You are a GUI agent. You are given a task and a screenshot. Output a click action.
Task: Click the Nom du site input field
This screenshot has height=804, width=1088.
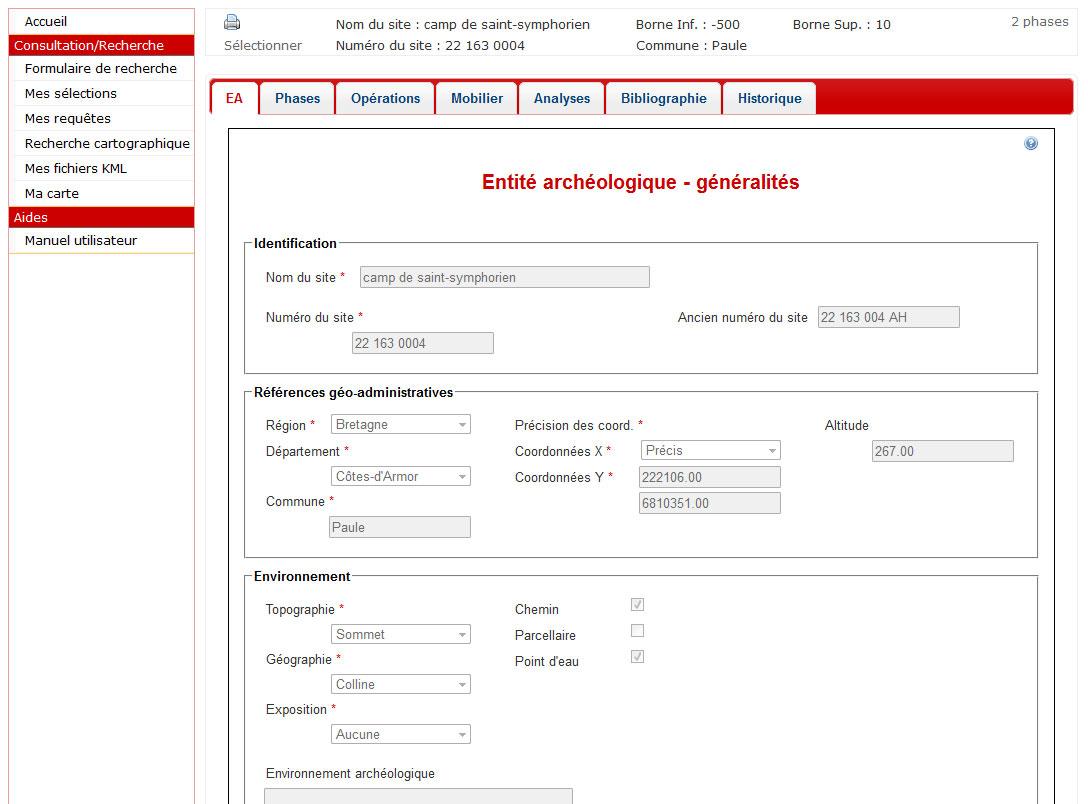[504, 278]
